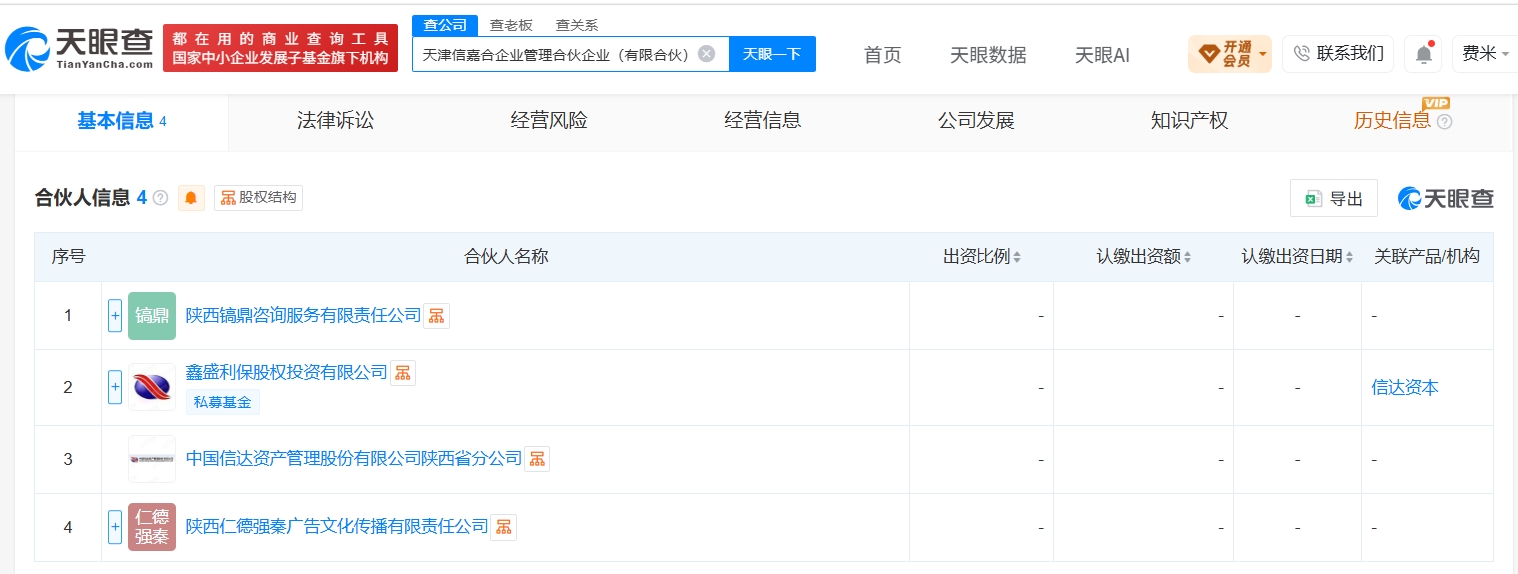This screenshot has width=1518, height=574.
Task: Submit the search with the 天眼一下 button
Action: pyautogui.click(x=772, y=54)
